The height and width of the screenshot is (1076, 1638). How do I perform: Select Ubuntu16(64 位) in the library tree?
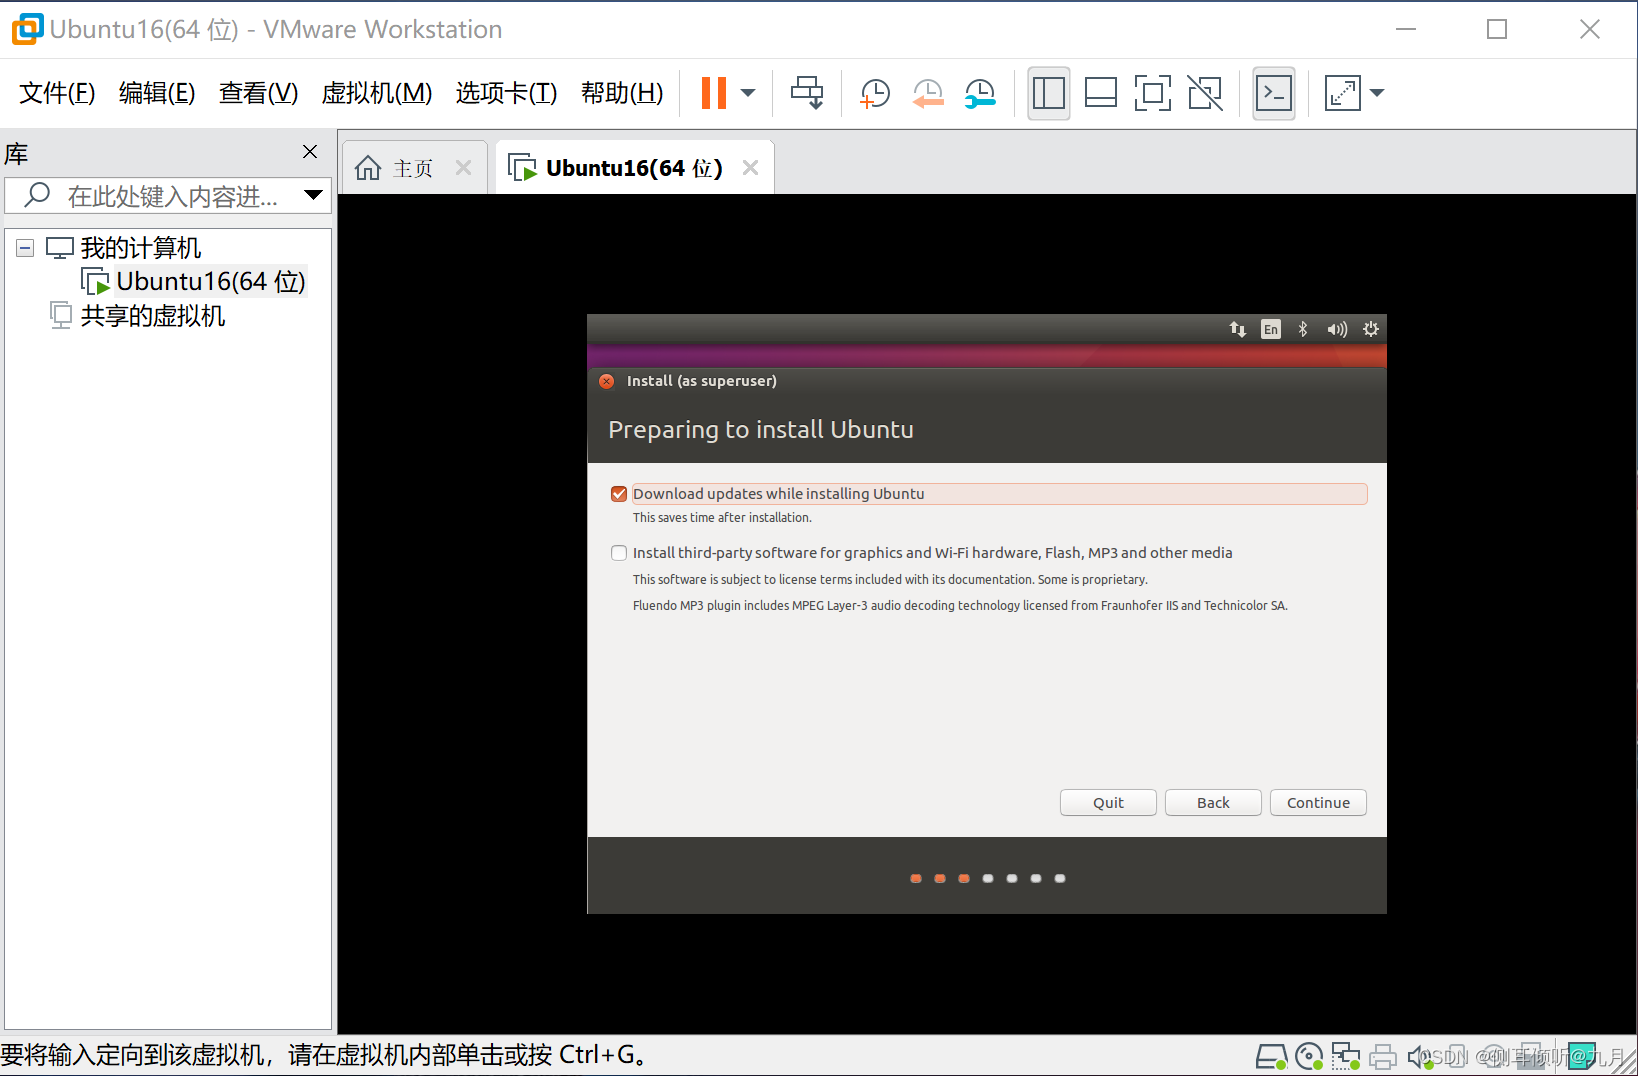click(x=211, y=282)
